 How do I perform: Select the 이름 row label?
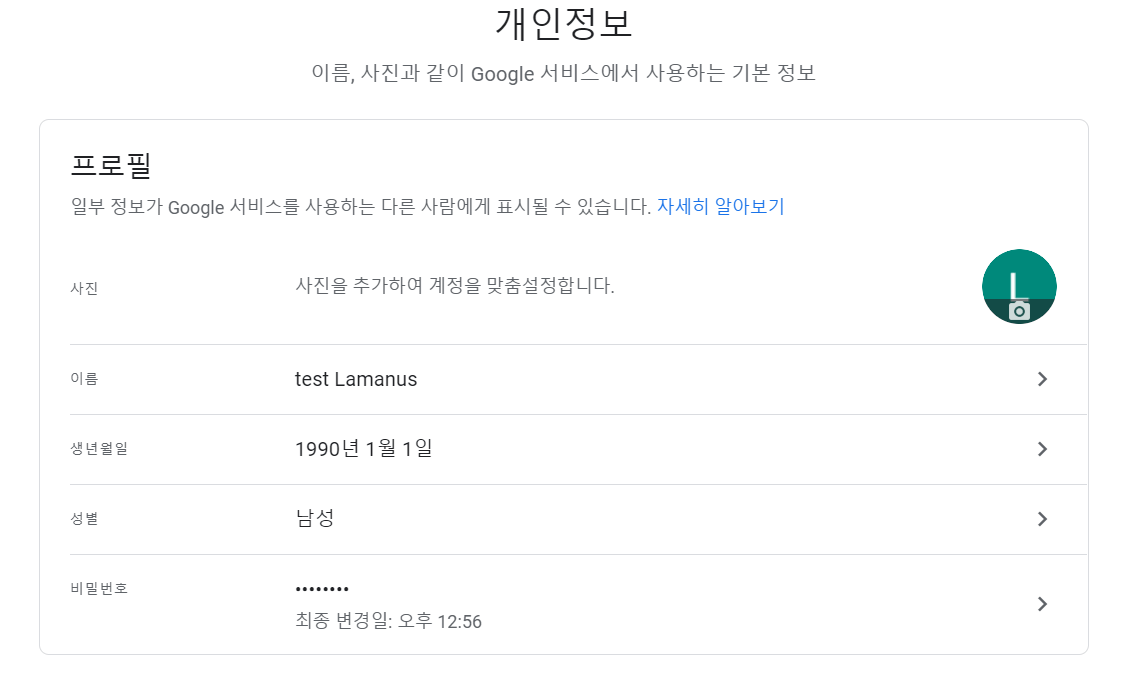(84, 379)
